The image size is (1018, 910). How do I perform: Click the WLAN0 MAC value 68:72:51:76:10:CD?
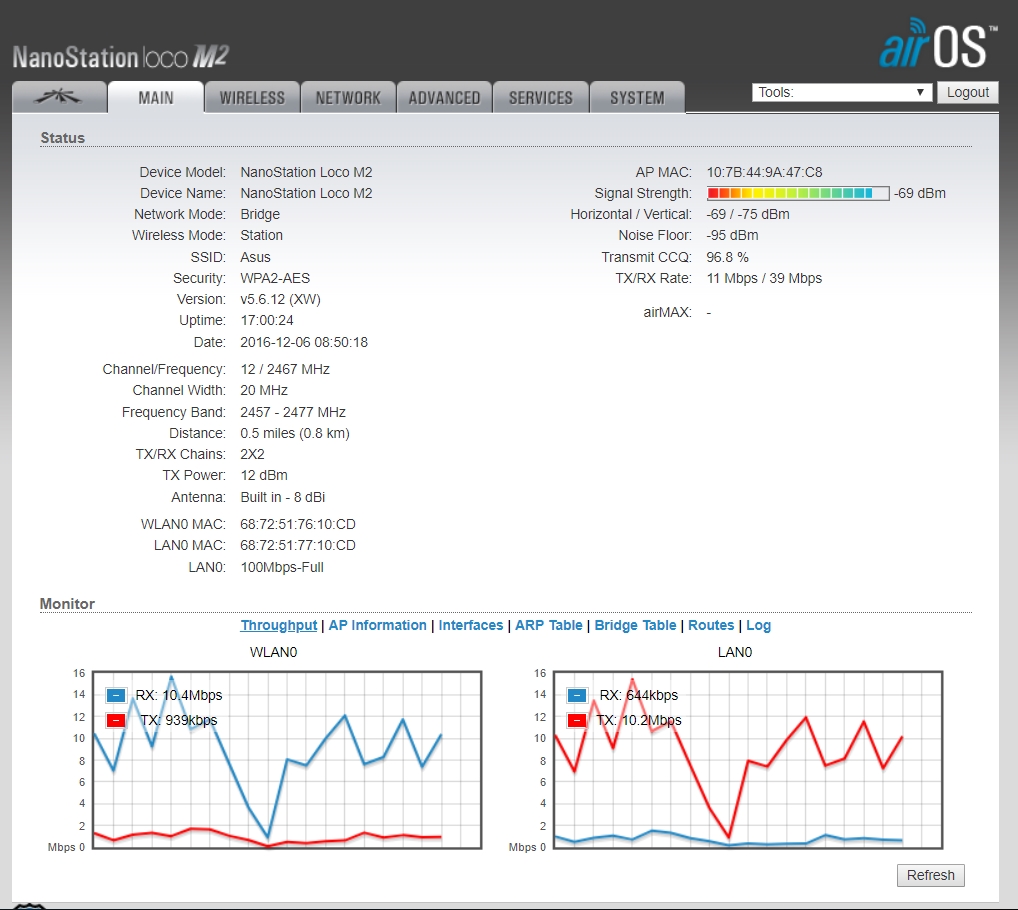pyautogui.click(x=298, y=524)
